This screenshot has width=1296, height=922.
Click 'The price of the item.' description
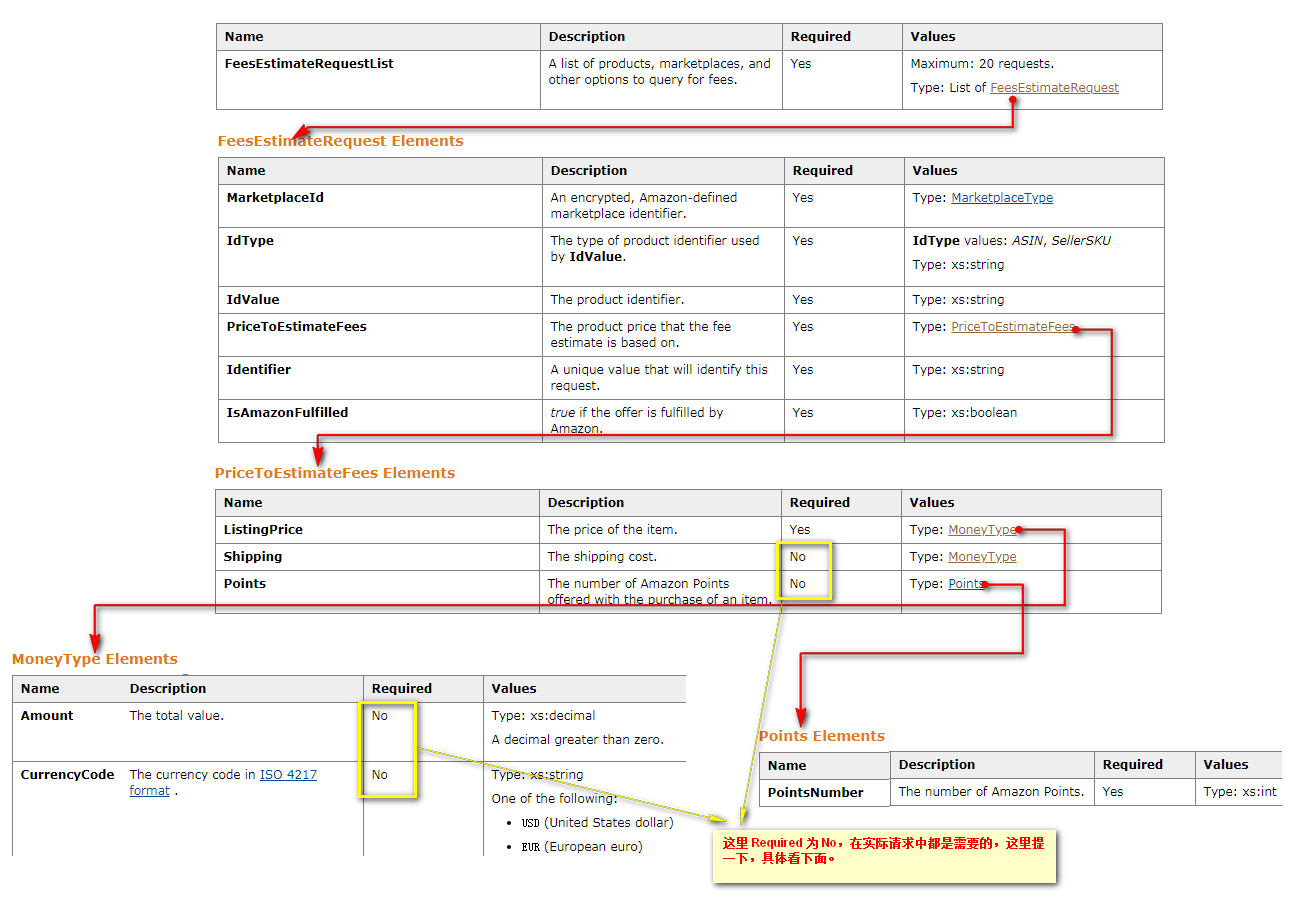tap(612, 530)
